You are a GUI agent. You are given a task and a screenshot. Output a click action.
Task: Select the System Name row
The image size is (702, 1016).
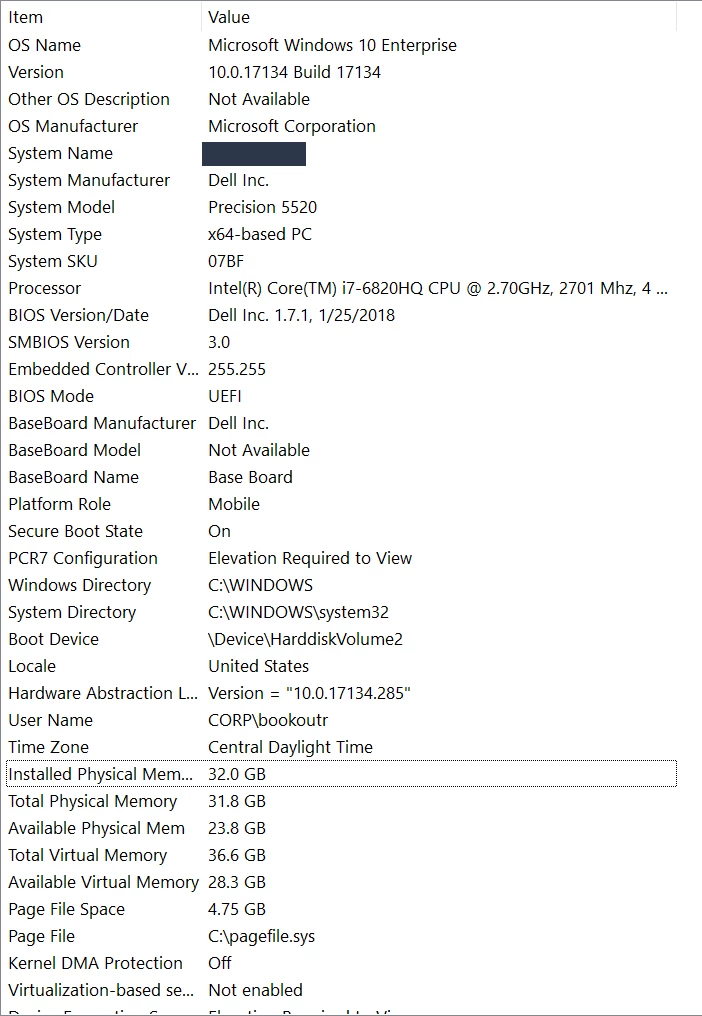click(342, 154)
